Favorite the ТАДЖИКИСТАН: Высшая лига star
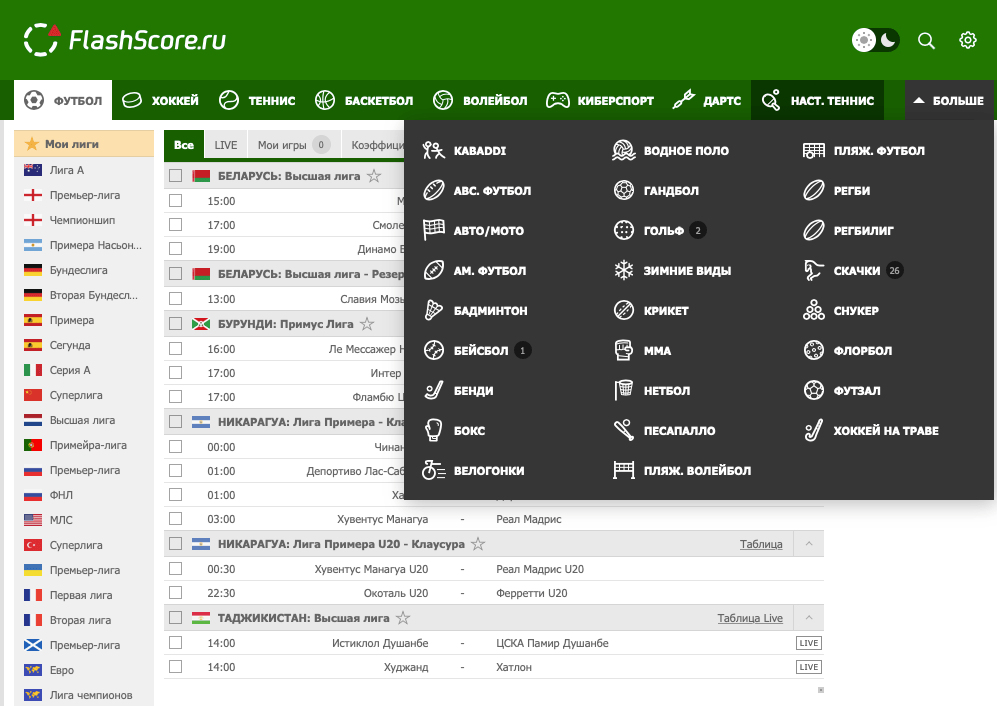This screenshot has width=997, height=706. 403,618
